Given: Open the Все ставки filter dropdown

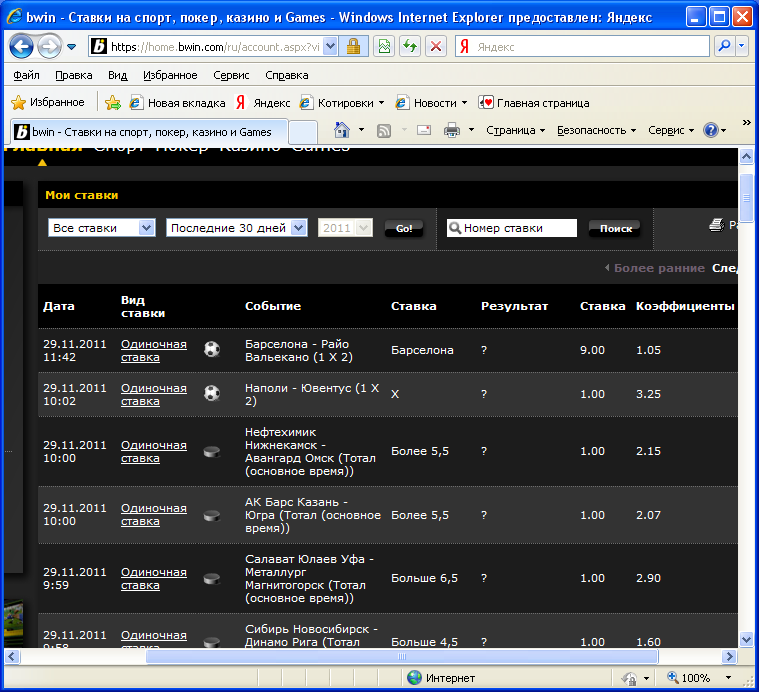Looking at the screenshot, I should pos(102,227).
